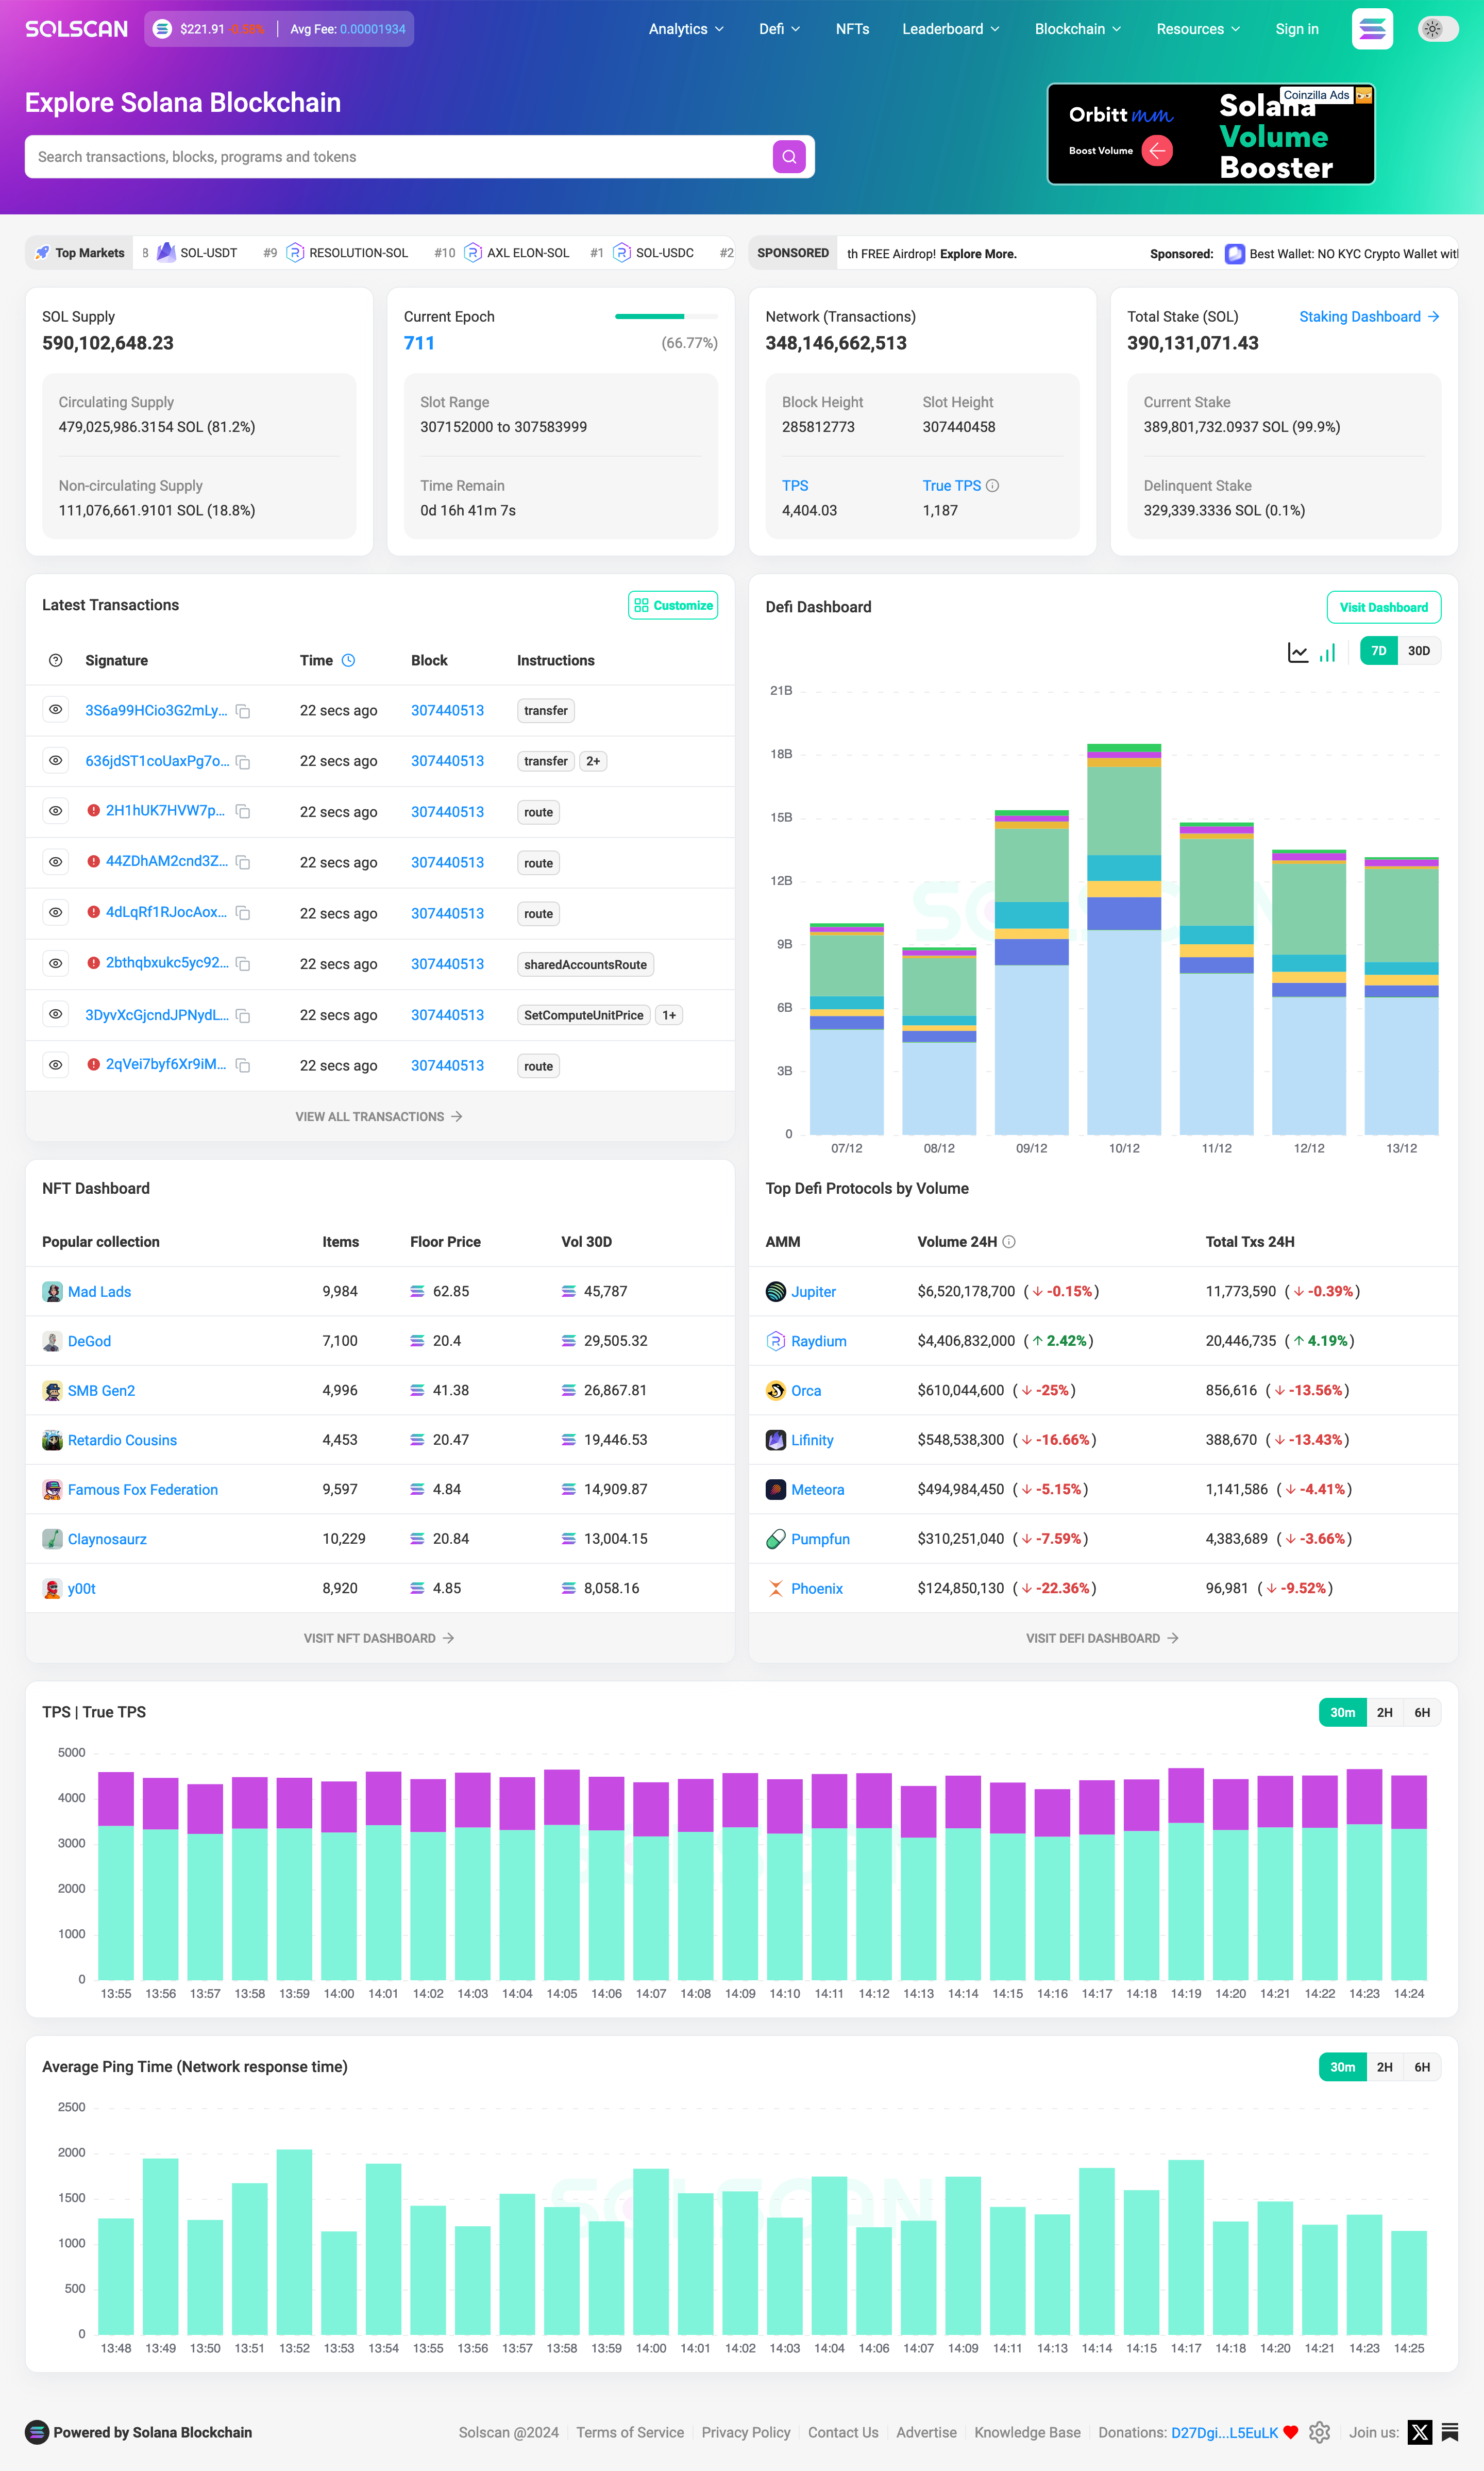
Task: Open the Staking Dashboard link
Action: tap(1369, 317)
